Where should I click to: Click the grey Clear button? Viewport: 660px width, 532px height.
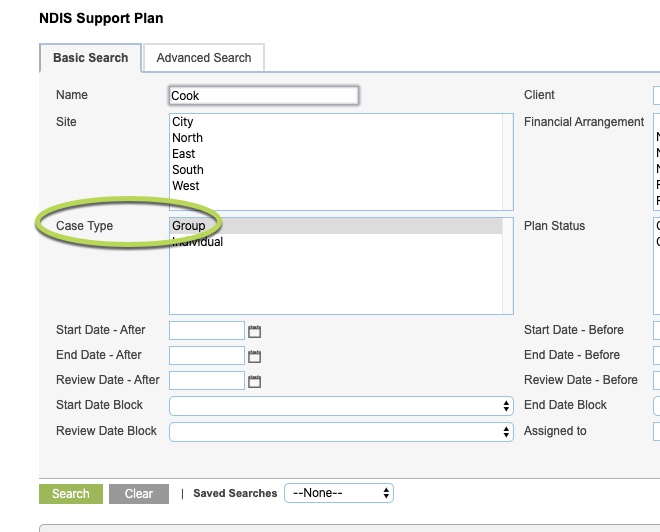(139, 494)
